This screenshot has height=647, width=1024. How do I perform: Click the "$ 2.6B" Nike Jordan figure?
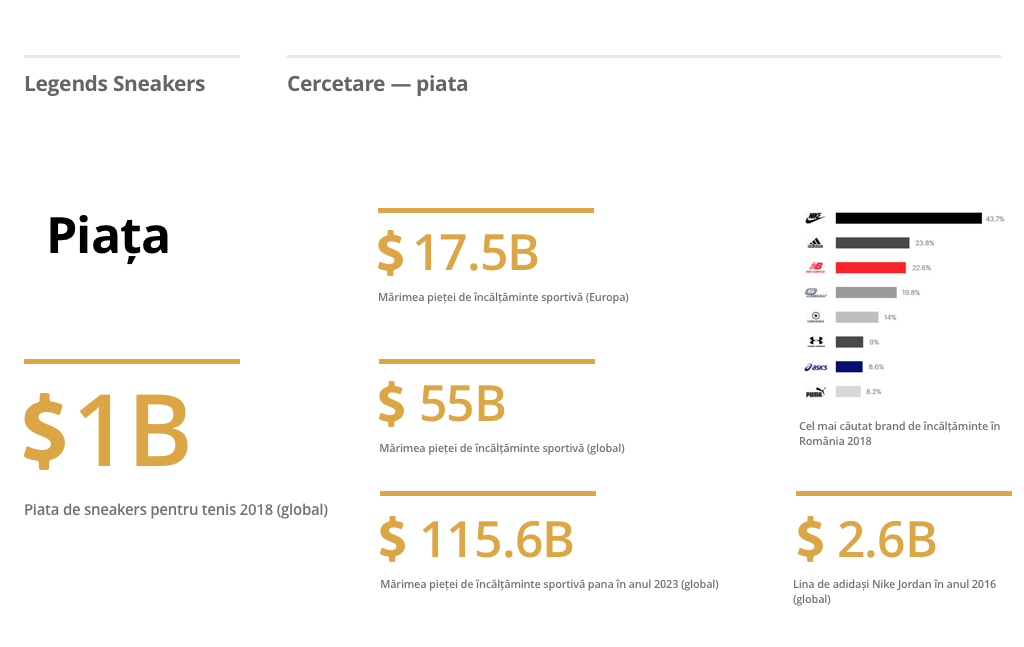coord(866,540)
